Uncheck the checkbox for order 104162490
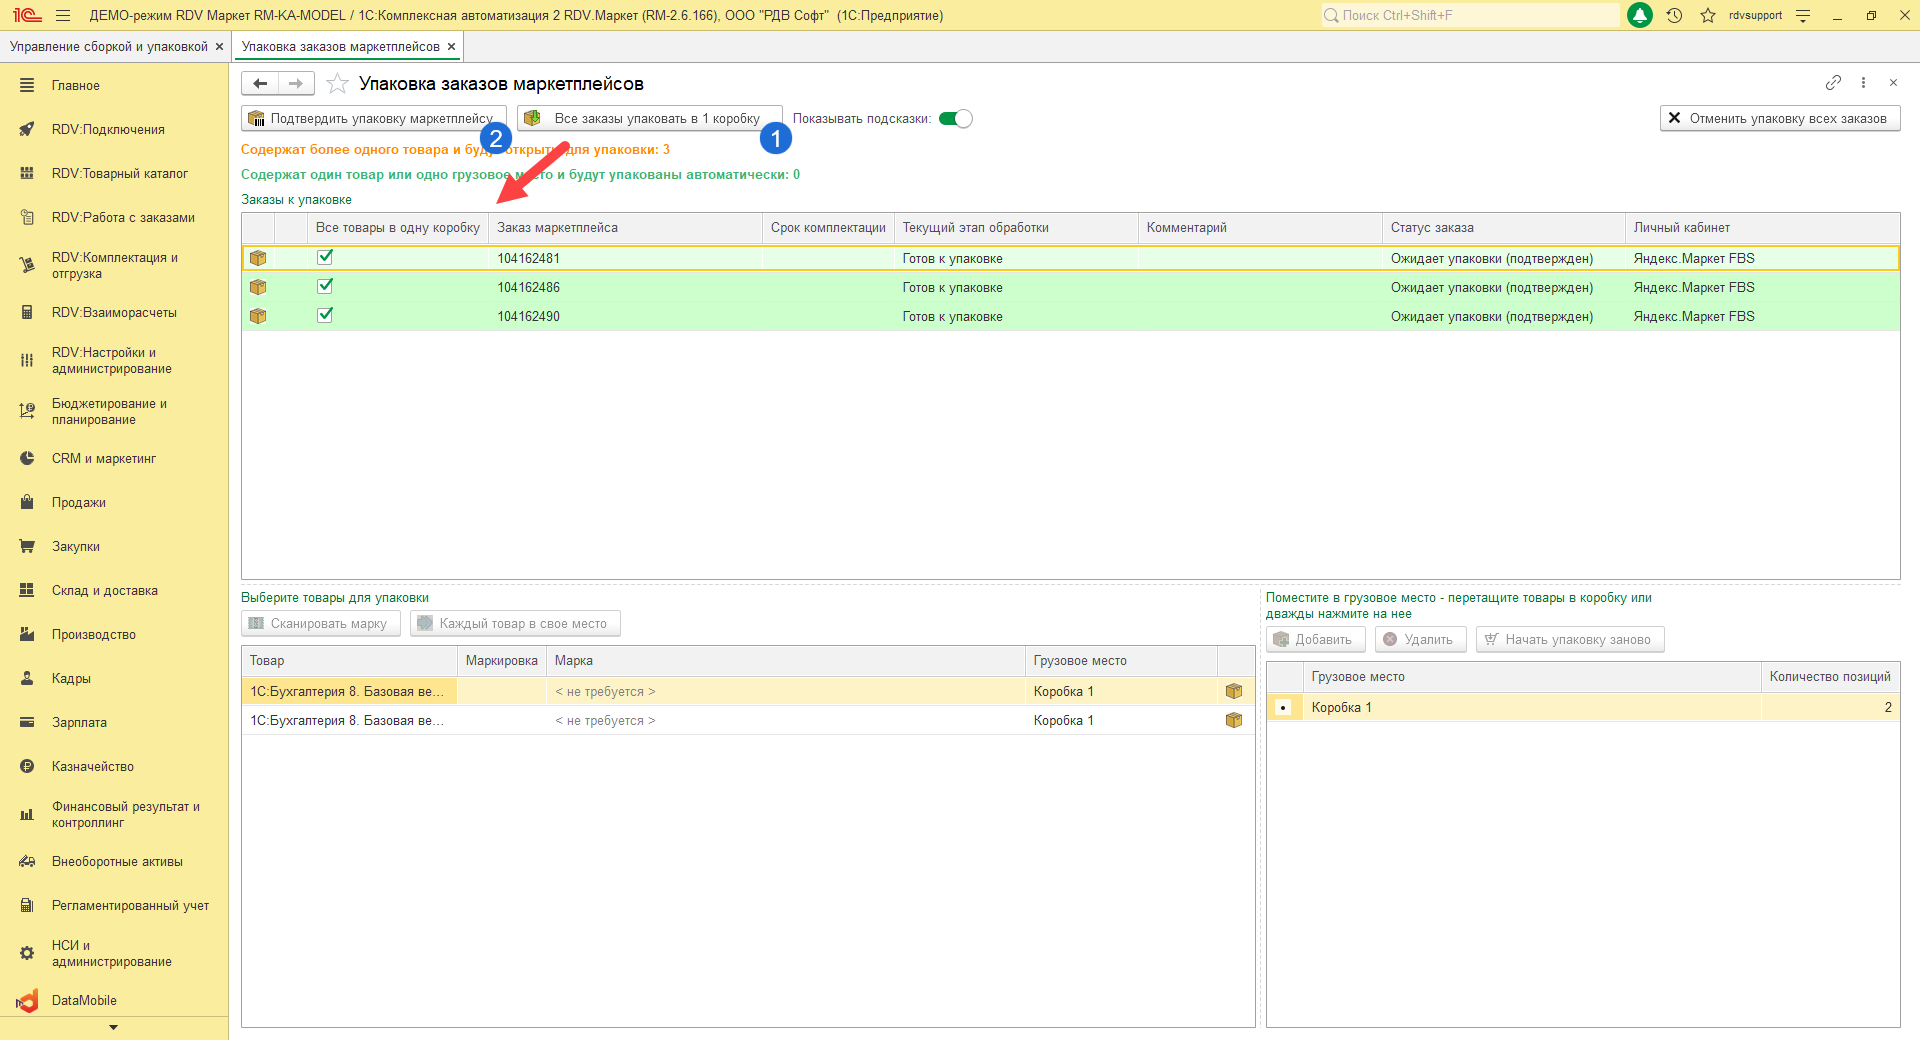 pos(325,315)
